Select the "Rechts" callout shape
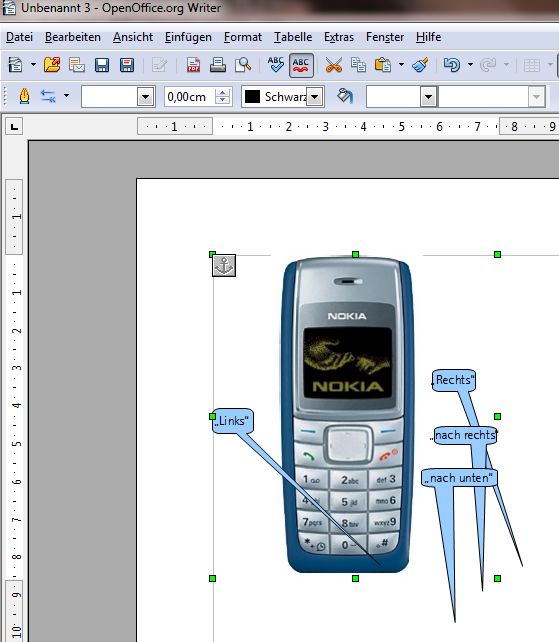Screen dimensions: 559x642 coord(454,380)
